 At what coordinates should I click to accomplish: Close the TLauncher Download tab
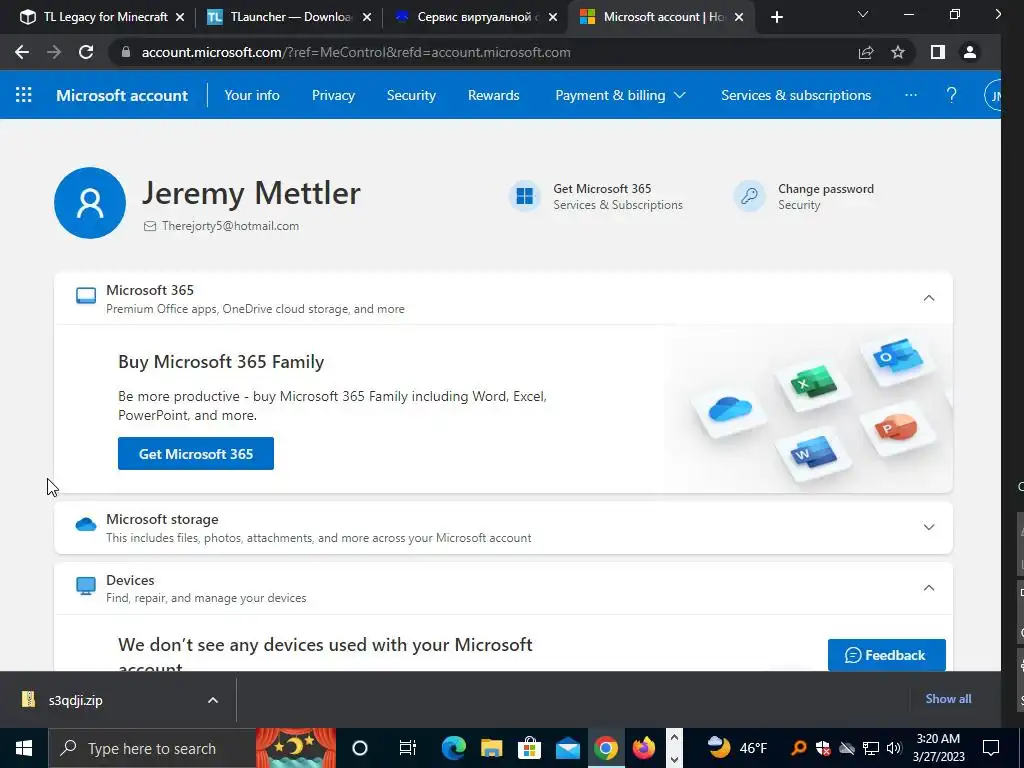coord(367,18)
